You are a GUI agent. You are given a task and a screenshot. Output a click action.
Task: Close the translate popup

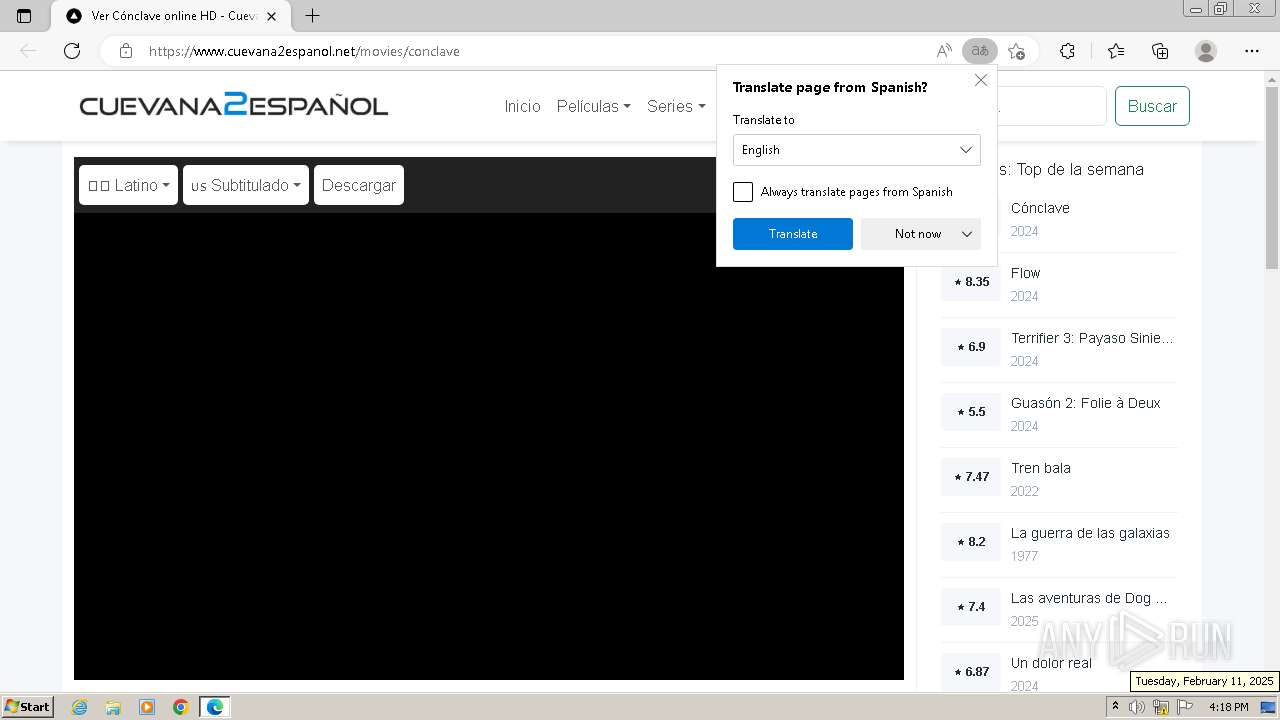pyautogui.click(x=981, y=80)
